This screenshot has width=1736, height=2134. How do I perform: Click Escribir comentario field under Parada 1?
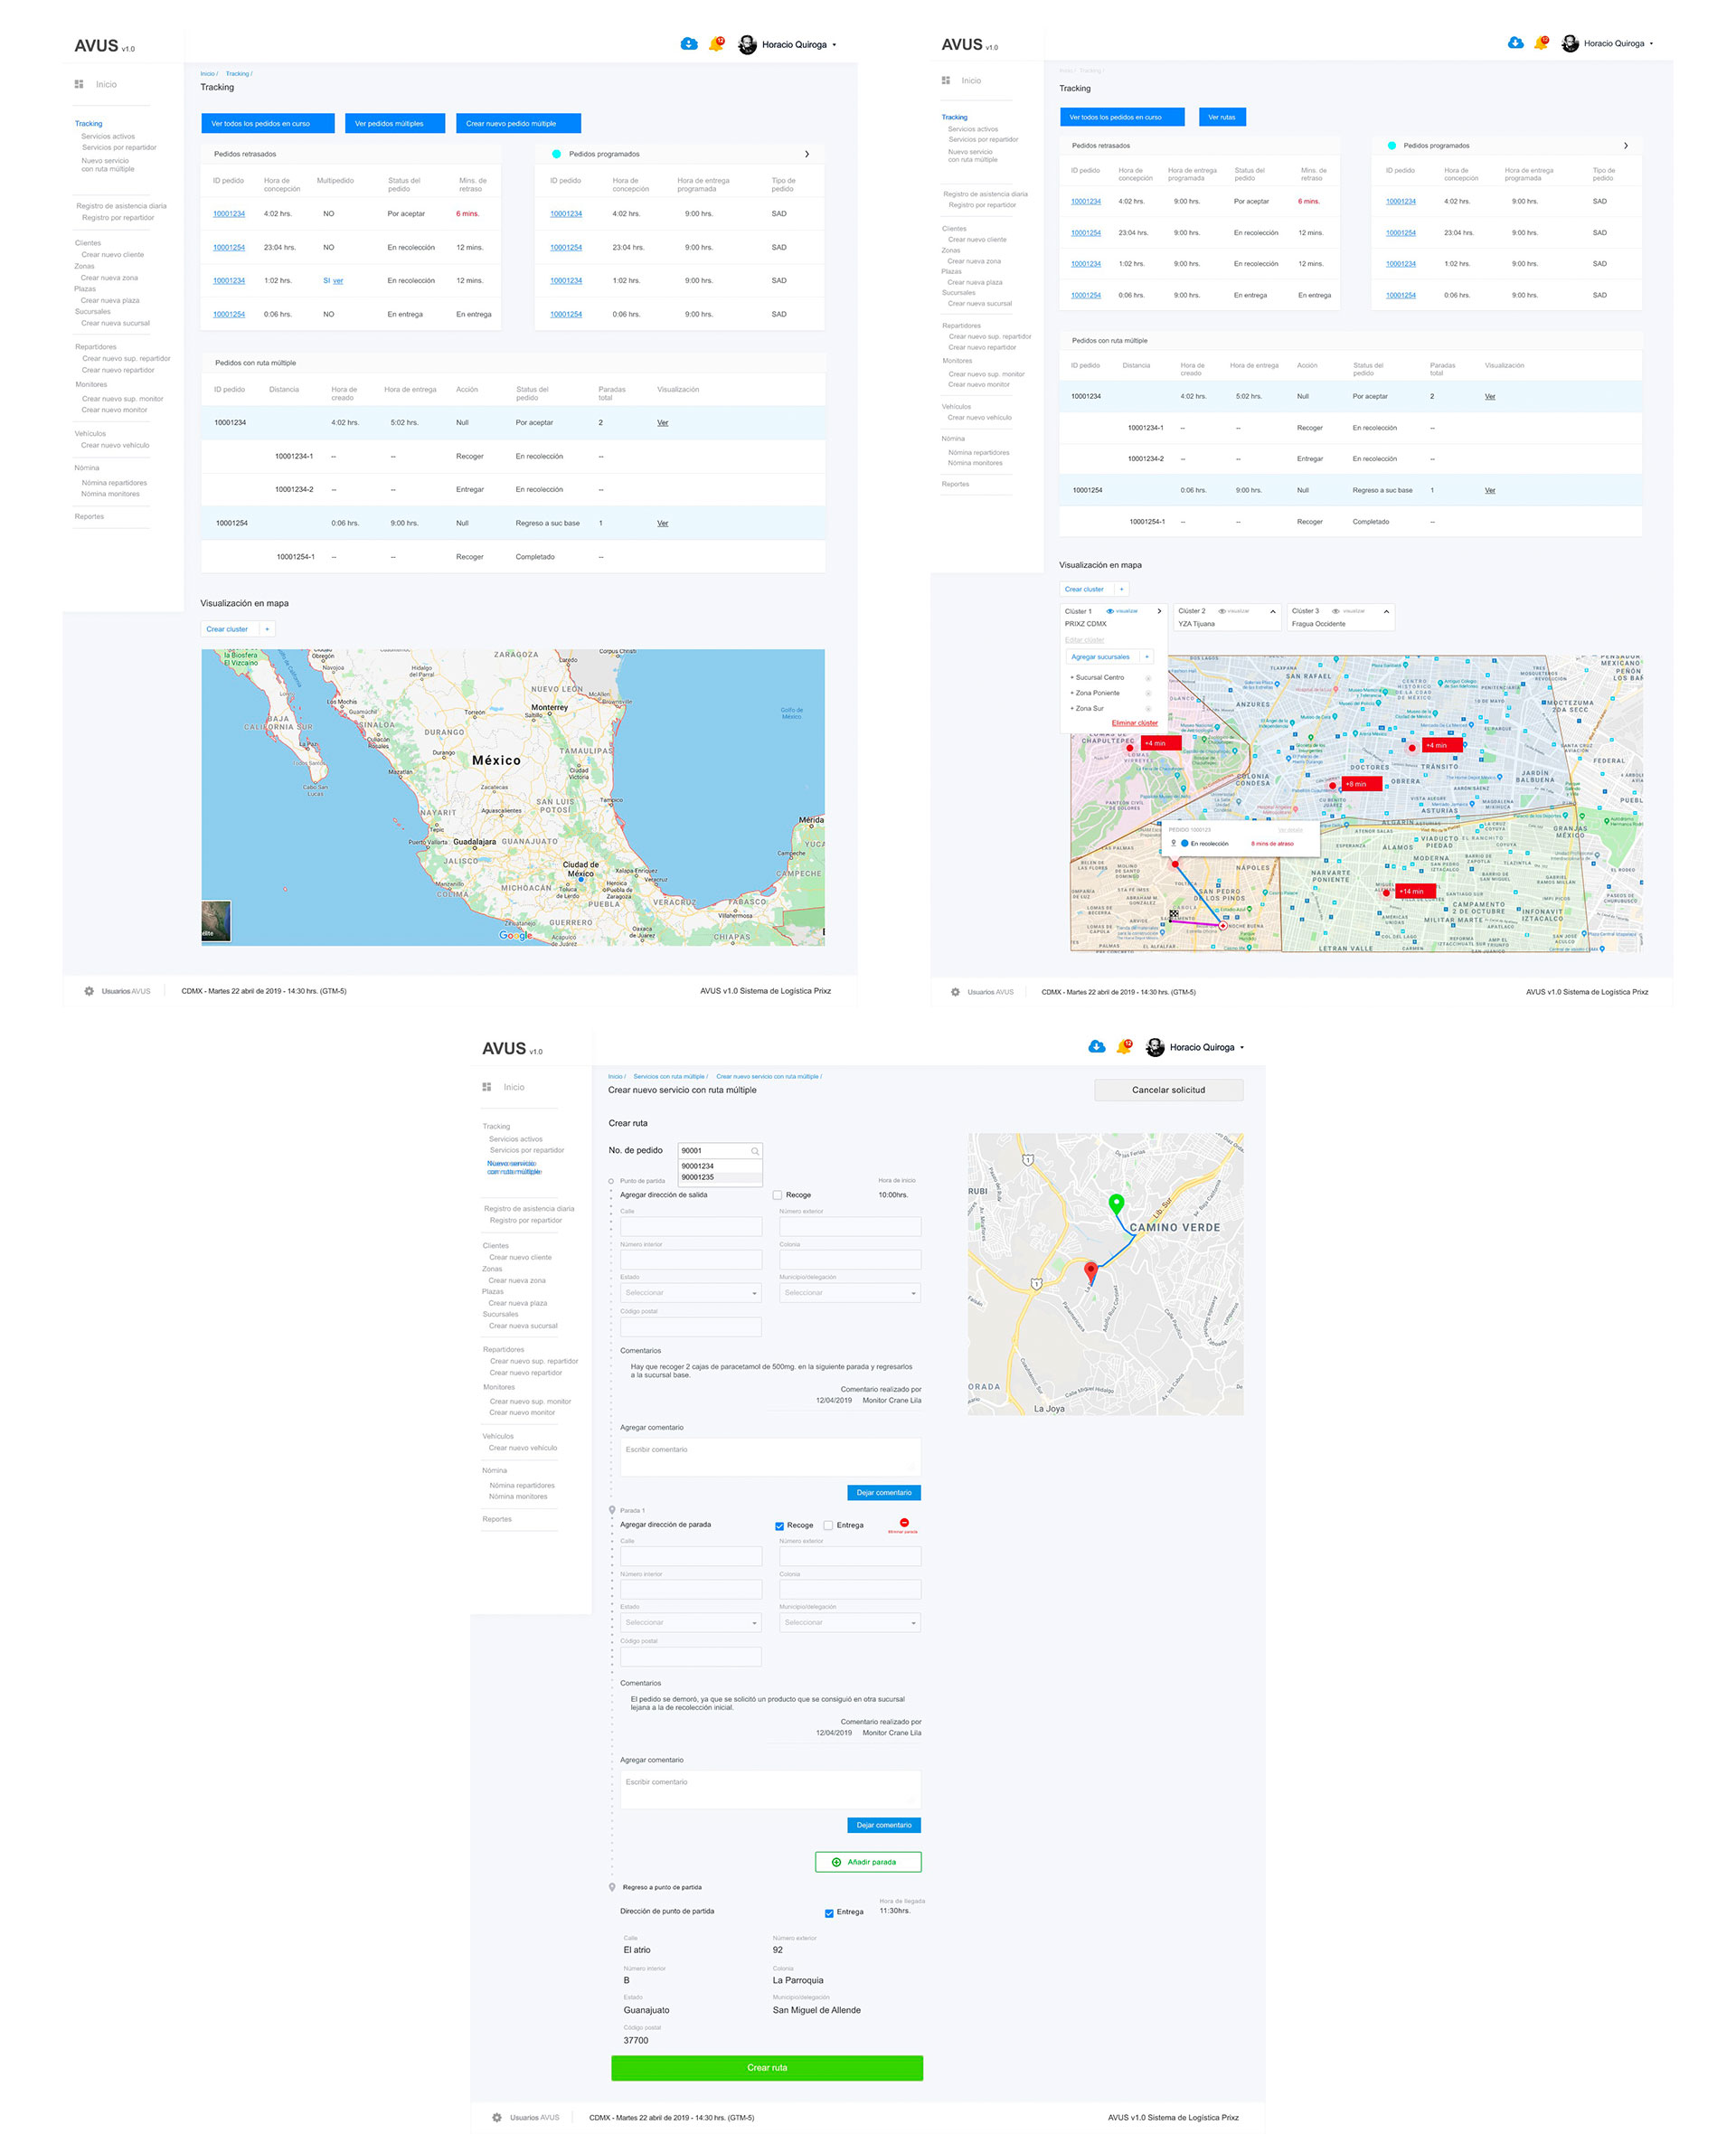(x=770, y=1790)
